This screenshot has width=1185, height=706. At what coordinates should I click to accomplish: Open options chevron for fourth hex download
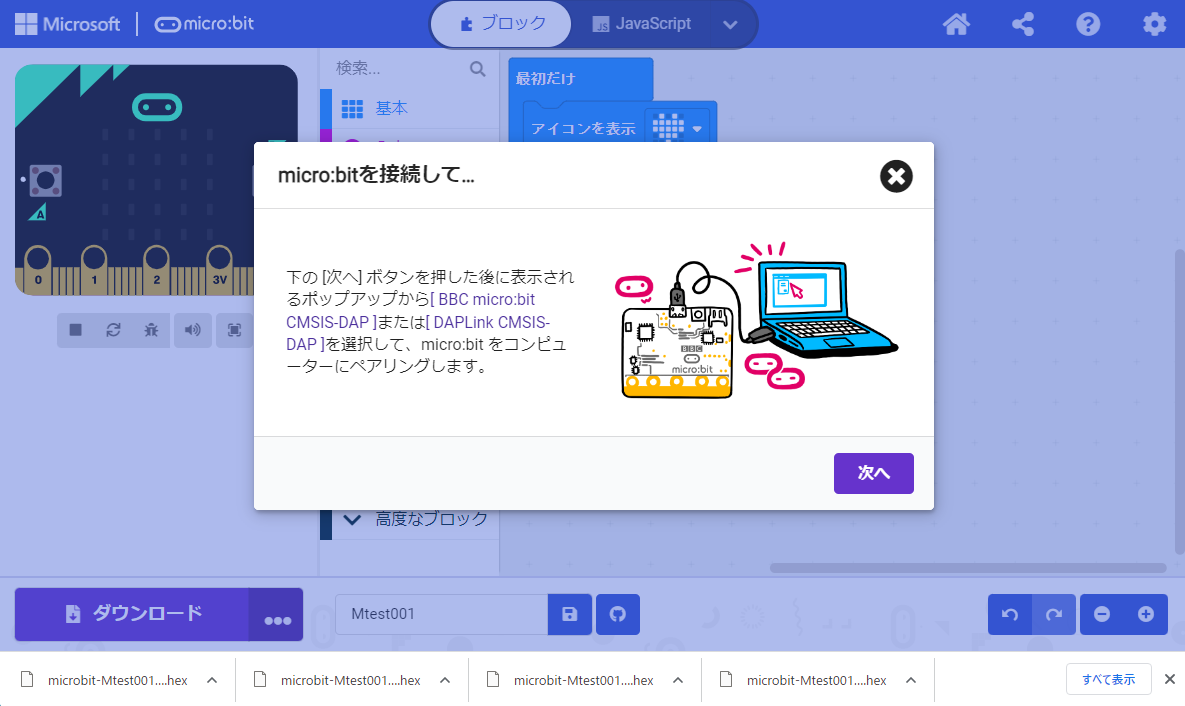tap(911, 680)
